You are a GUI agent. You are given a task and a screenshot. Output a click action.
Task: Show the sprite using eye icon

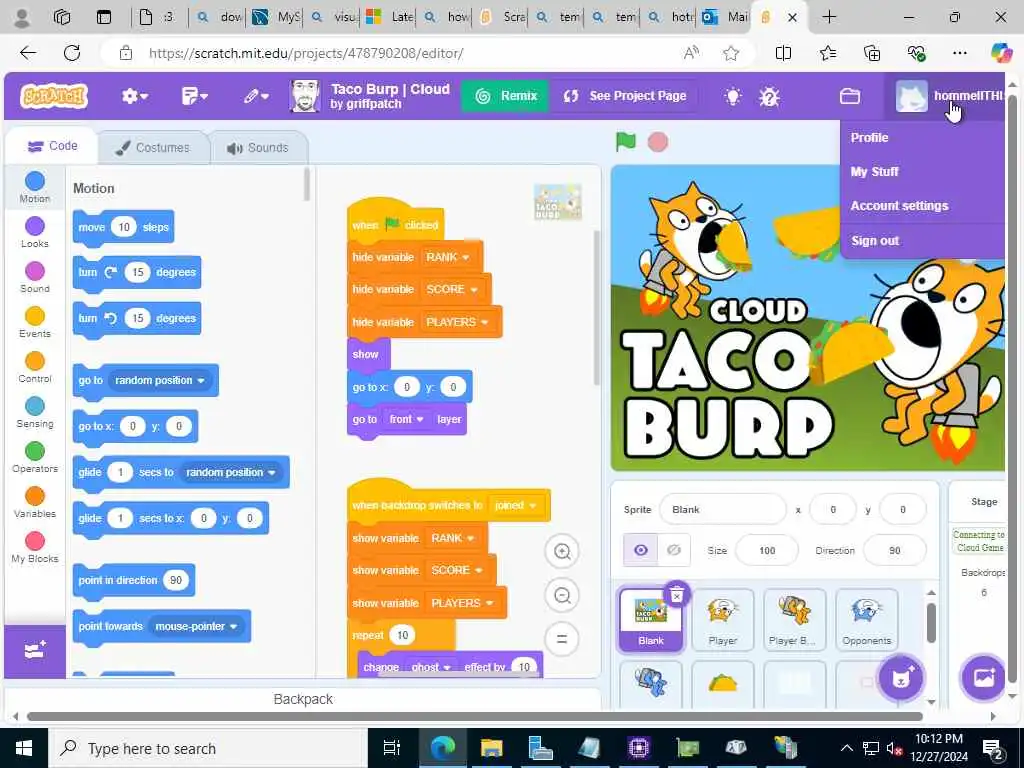click(x=641, y=550)
